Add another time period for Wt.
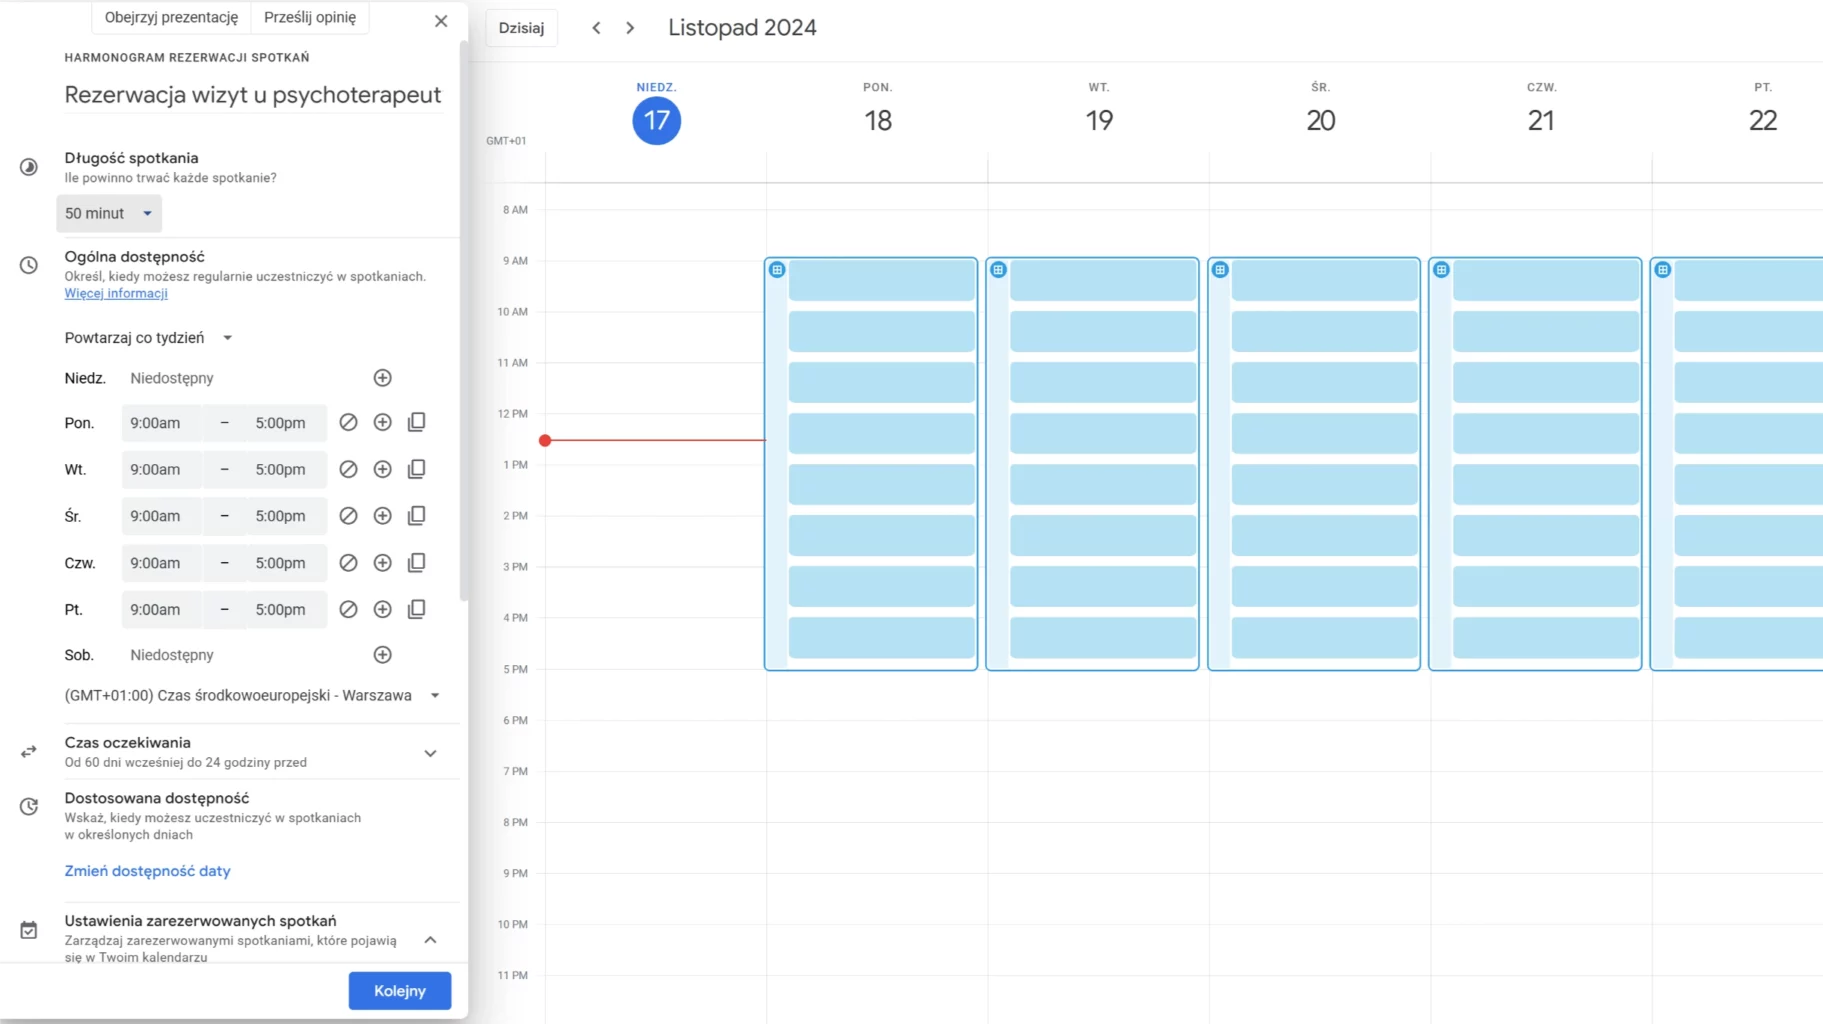Screen dimensions: 1823x1024 pyautogui.click(x=382, y=469)
